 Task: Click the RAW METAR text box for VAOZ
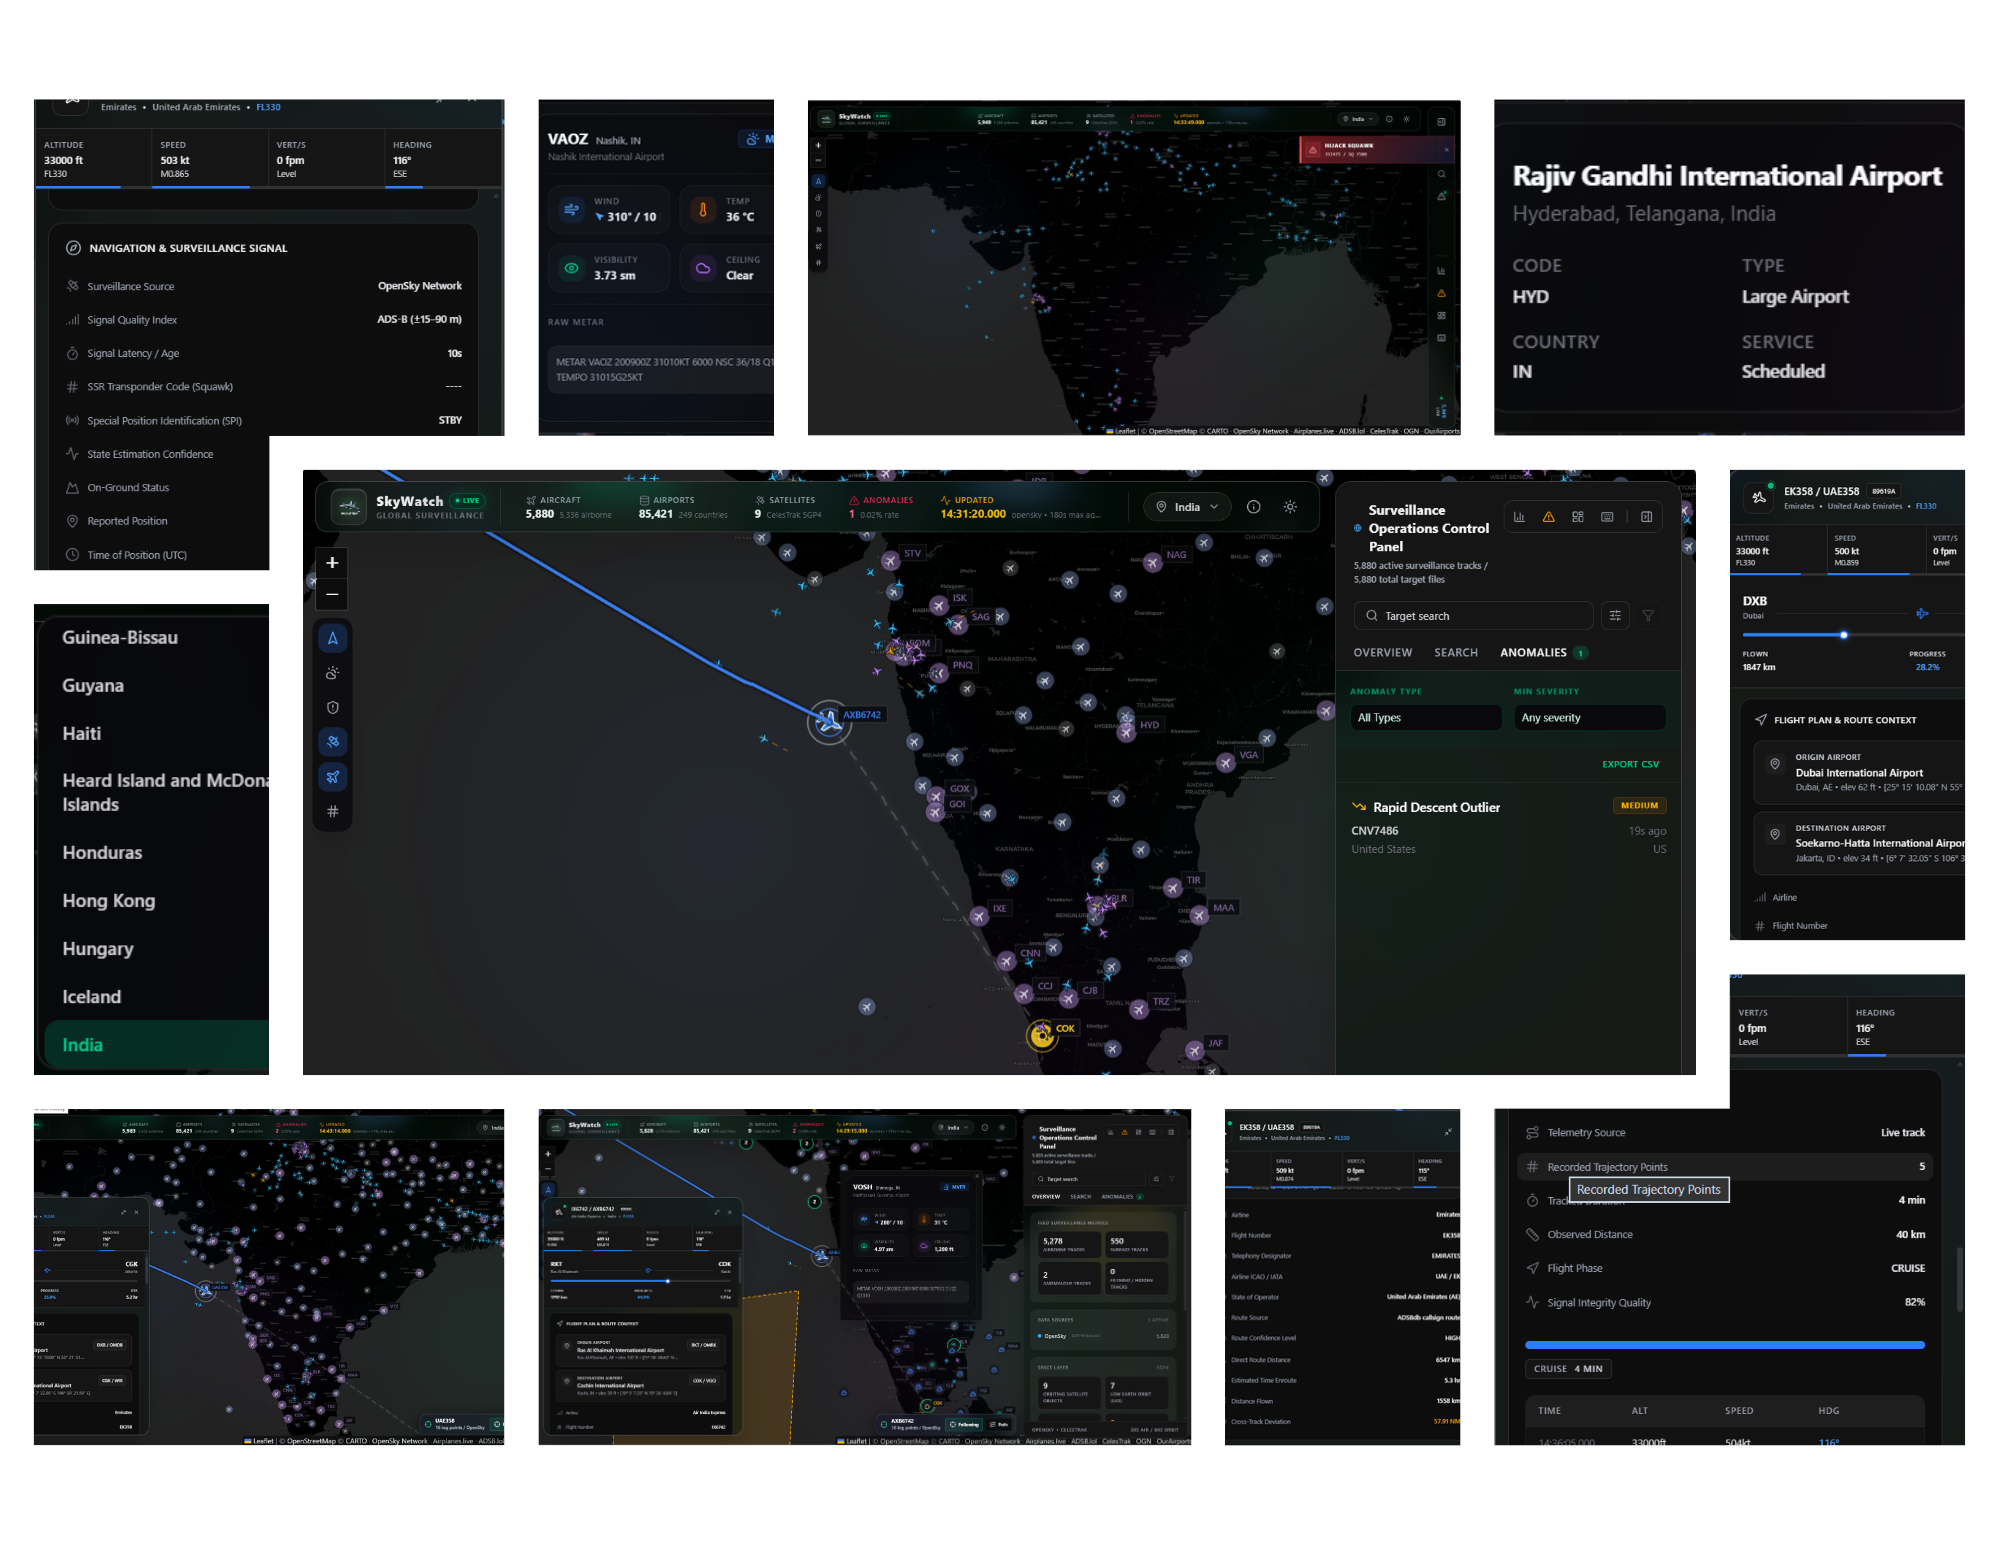661,370
